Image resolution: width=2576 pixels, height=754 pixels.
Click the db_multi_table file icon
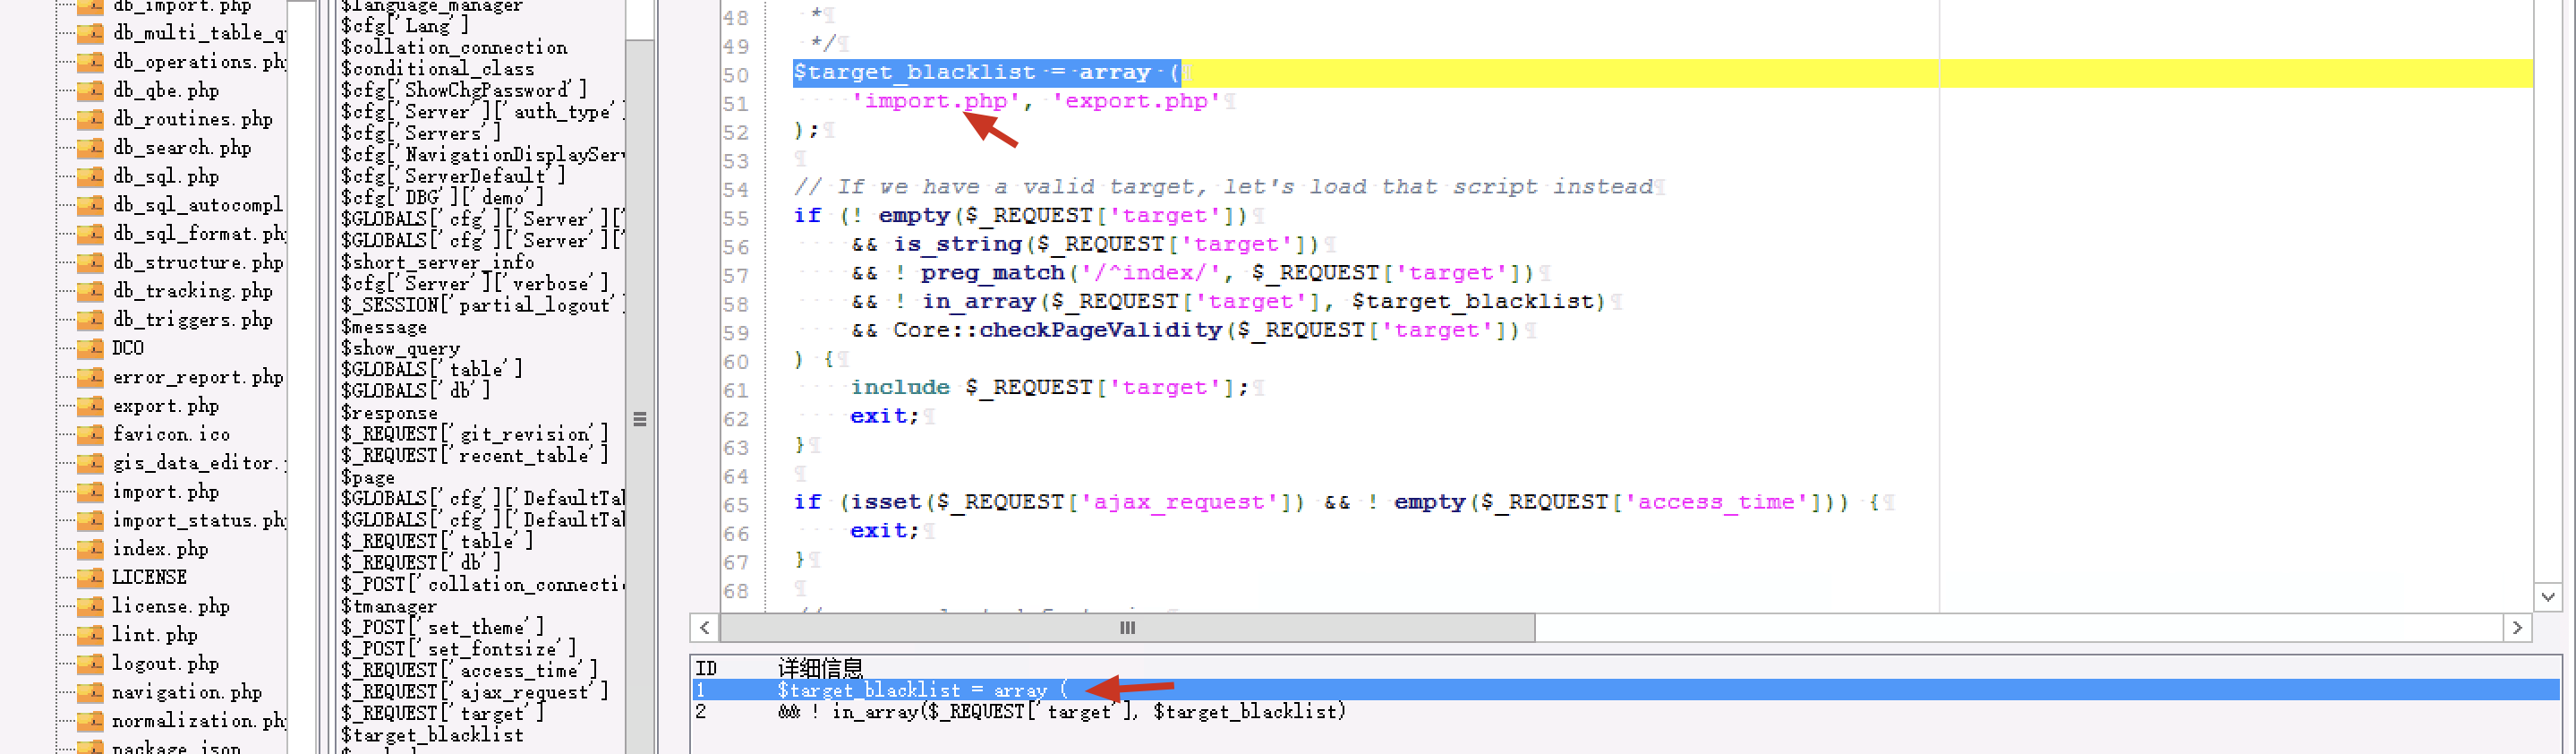[x=90, y=33]
